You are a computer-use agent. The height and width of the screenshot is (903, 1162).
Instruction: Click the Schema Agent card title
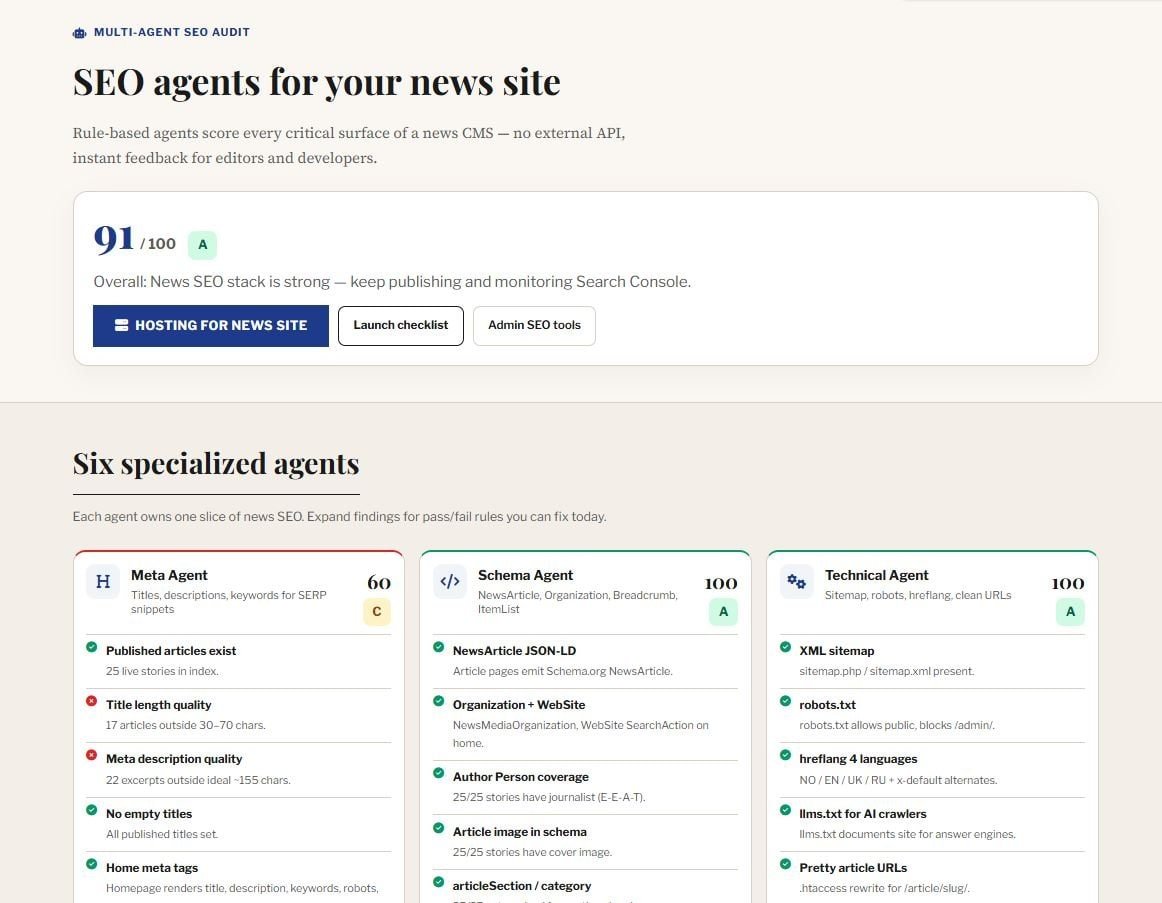tap(525, 575)
